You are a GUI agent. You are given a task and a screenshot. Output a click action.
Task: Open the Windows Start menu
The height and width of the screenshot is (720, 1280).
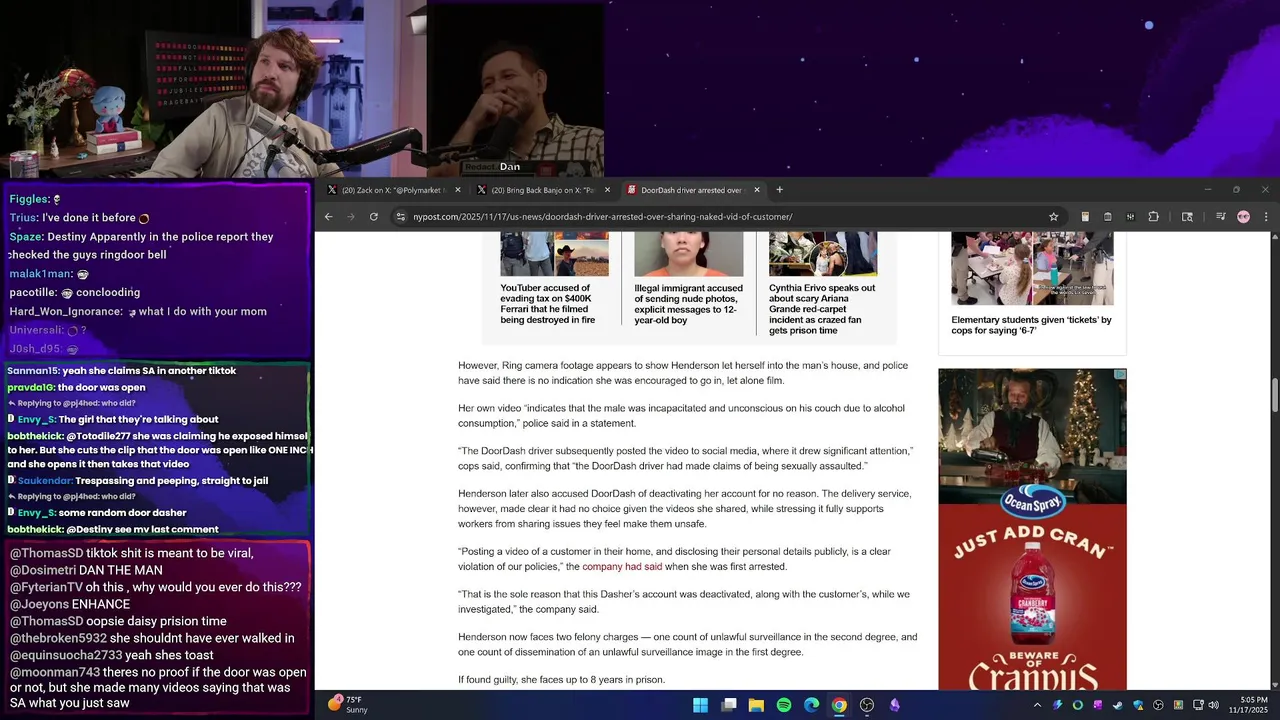pos(701,705)
